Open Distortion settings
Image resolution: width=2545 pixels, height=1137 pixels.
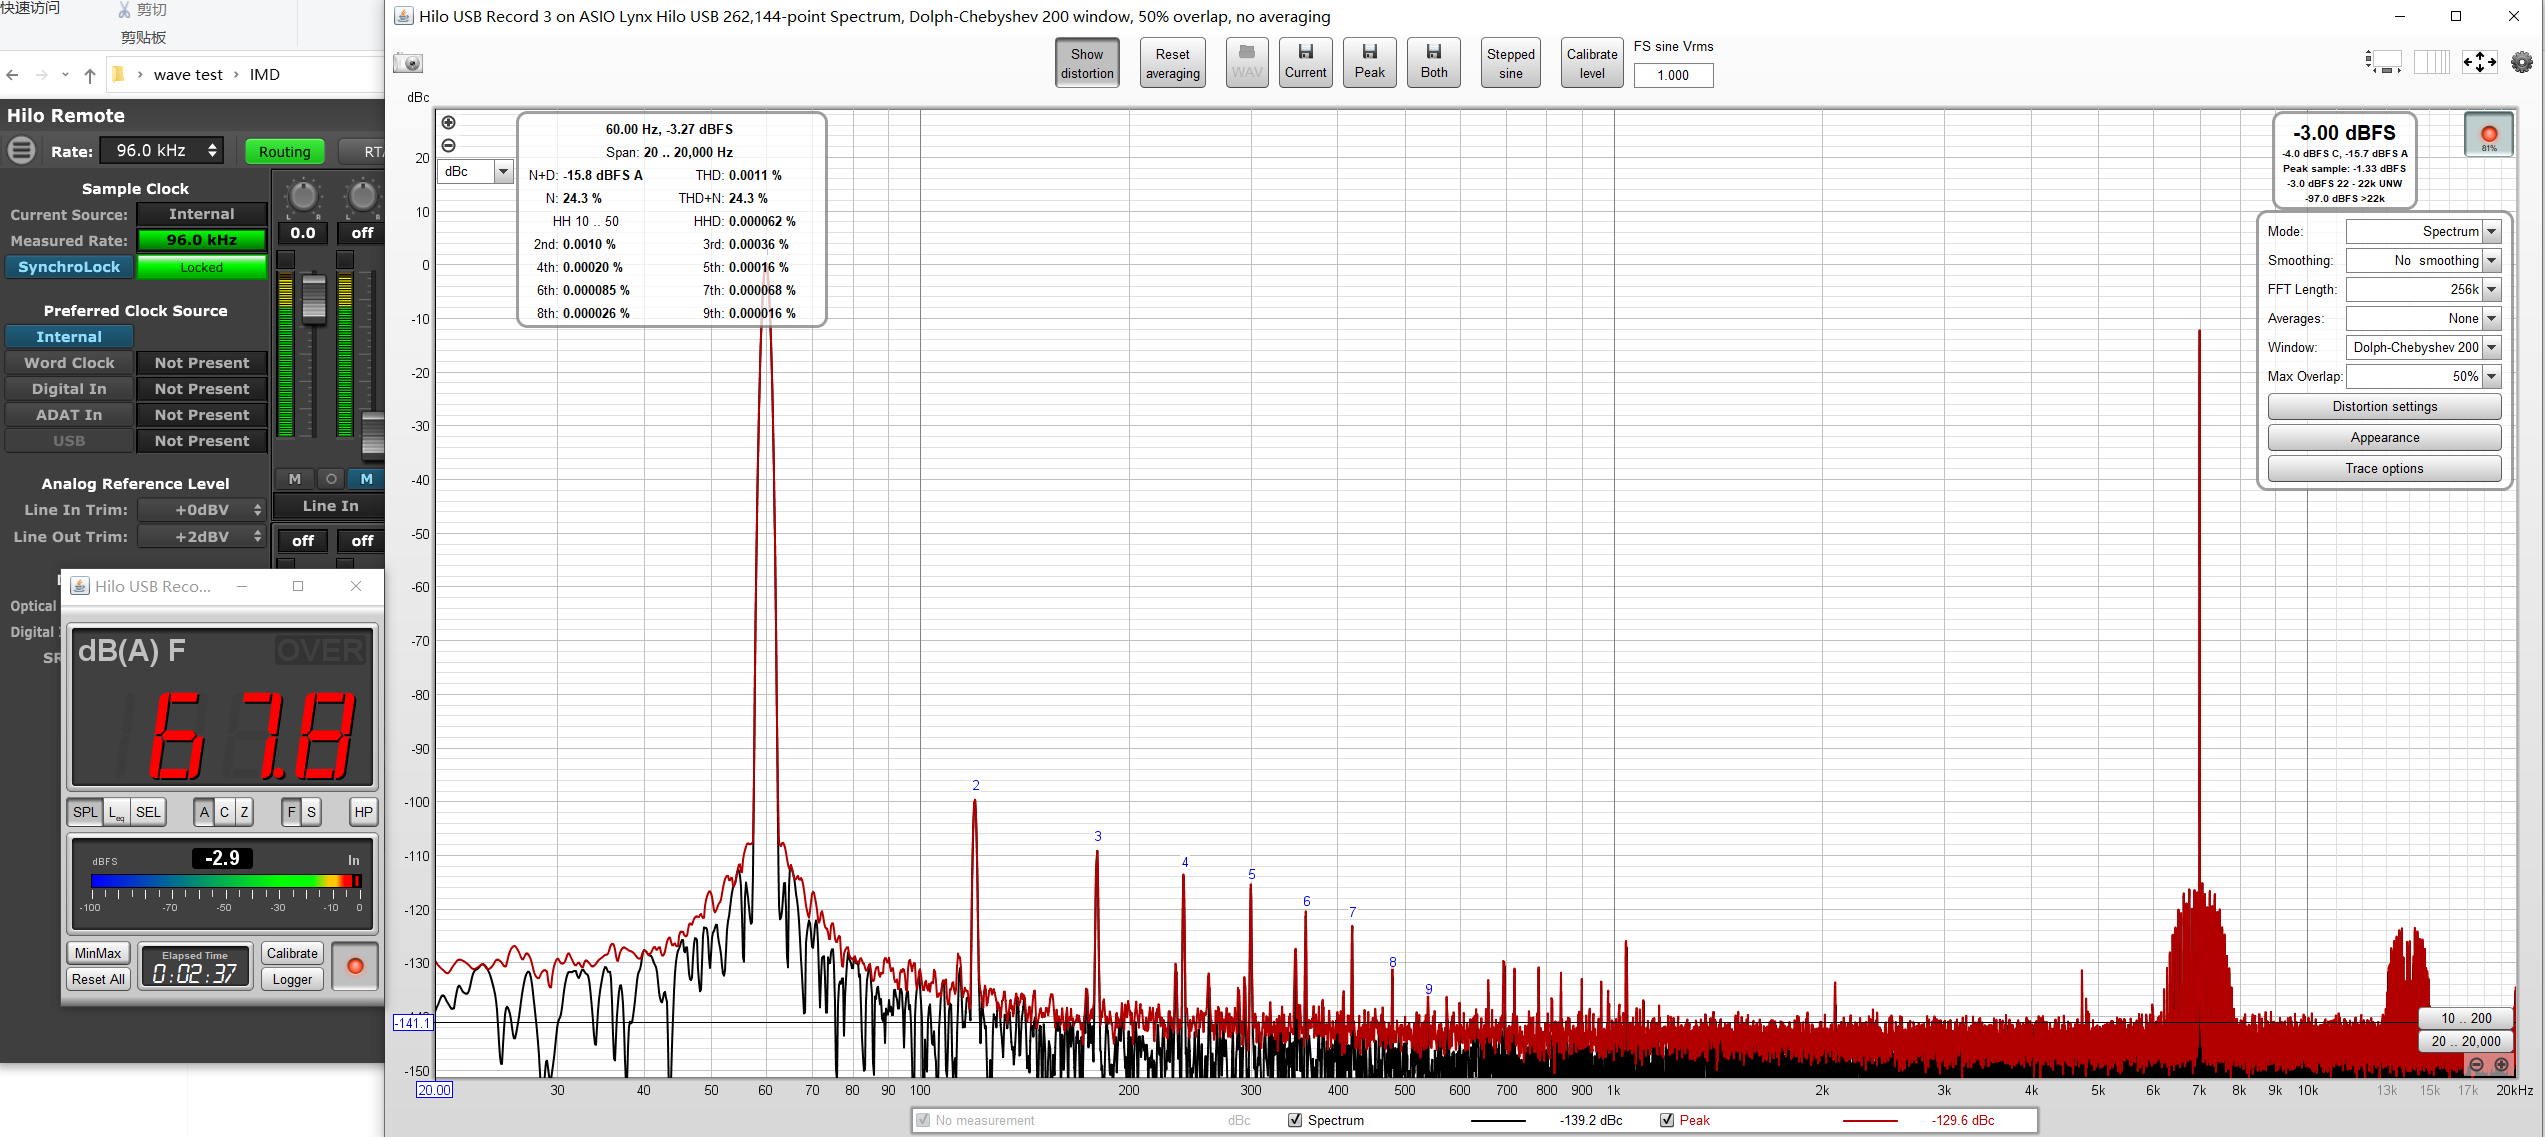tap(2384, 406)
